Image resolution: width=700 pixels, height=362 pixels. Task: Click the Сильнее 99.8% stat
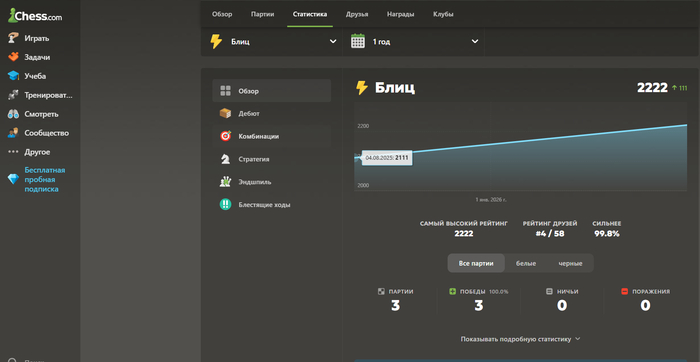point(607,228)
